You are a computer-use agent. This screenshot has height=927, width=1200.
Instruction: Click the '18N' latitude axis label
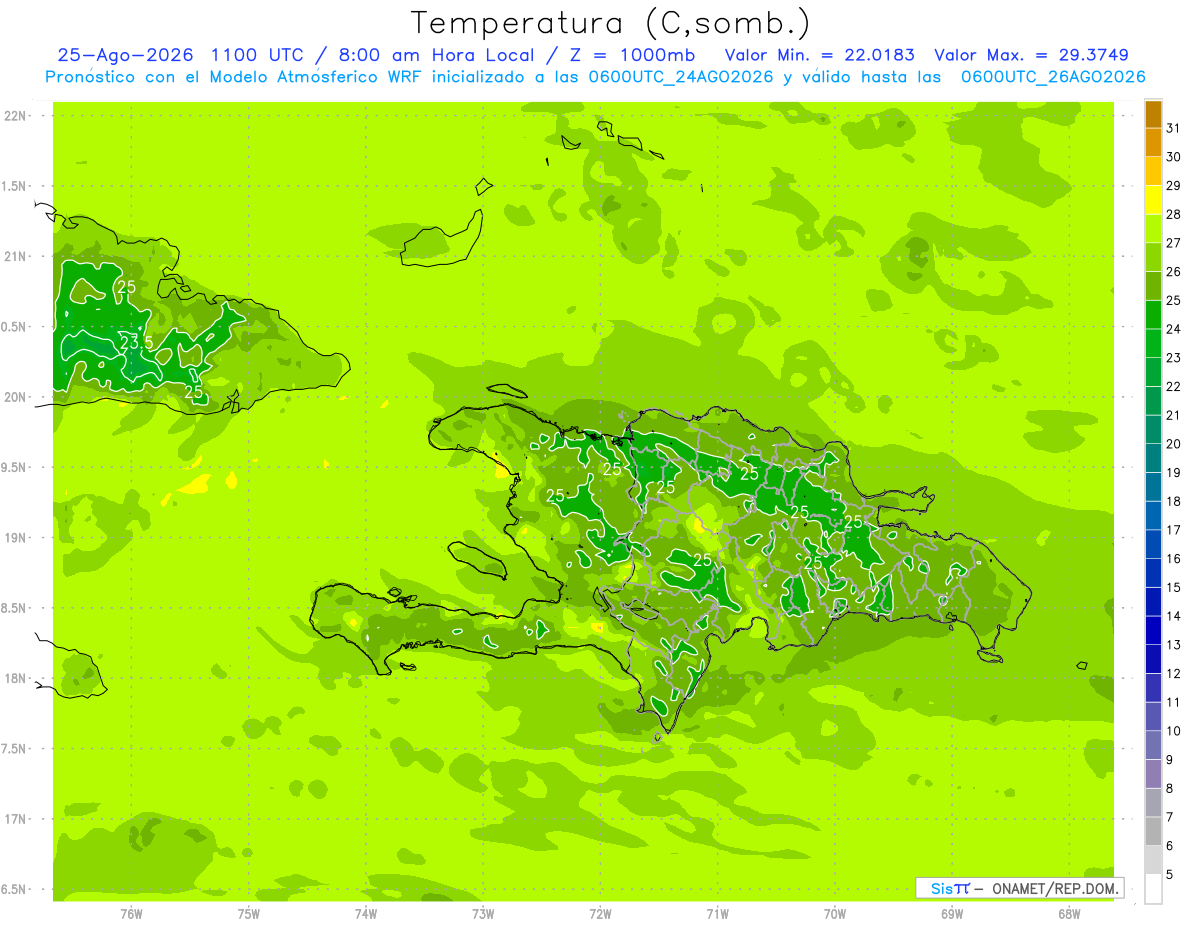(x=14, y=679)
